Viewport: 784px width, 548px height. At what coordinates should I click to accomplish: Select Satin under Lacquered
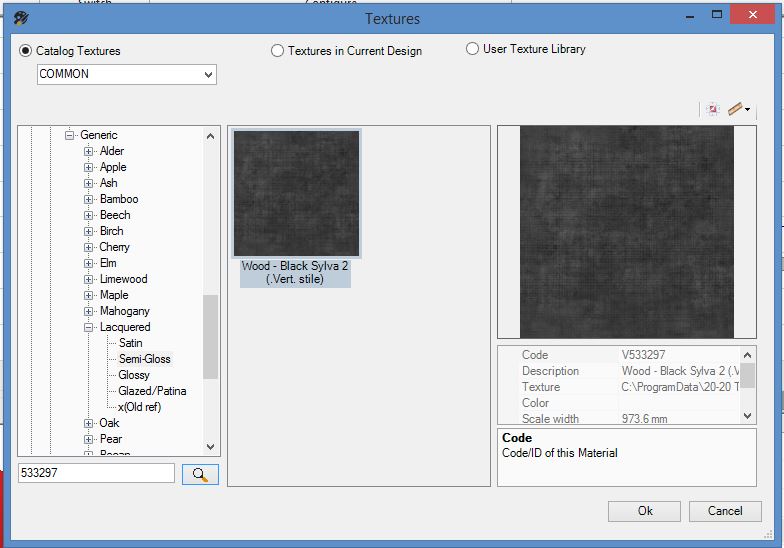[x=130, y=343]
